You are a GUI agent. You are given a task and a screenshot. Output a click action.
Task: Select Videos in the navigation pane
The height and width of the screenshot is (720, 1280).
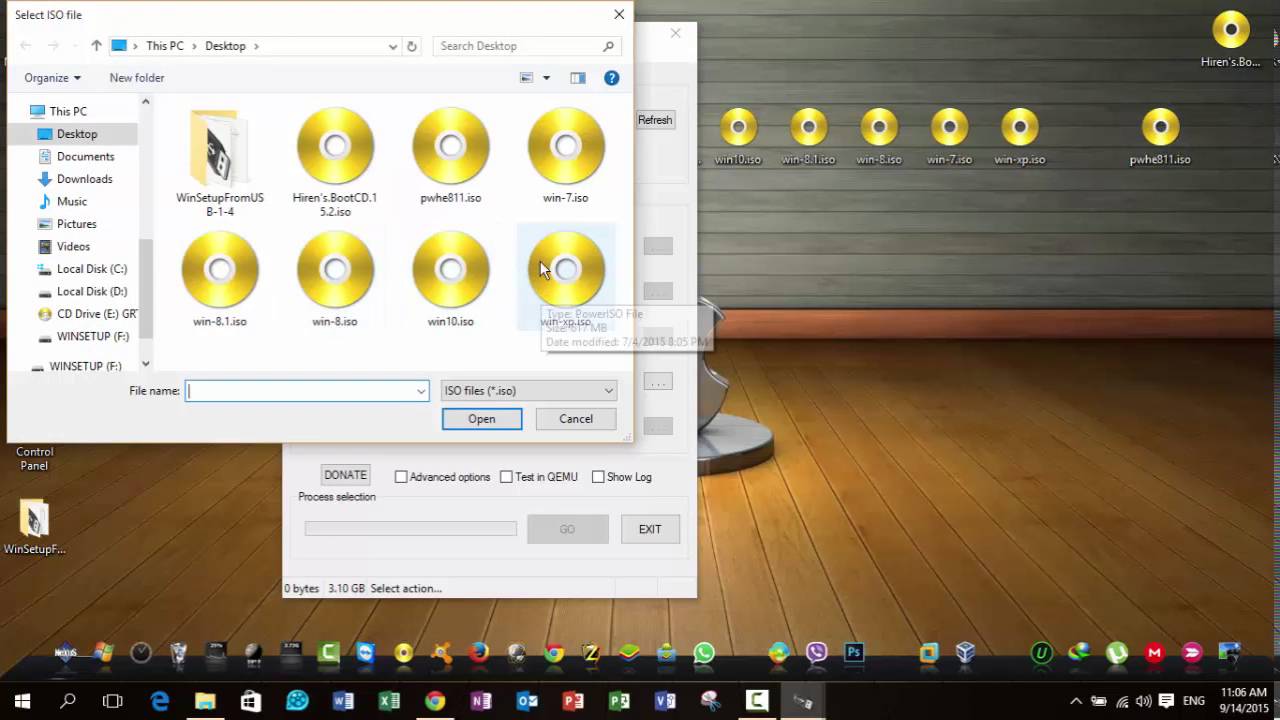click(73, 246)
